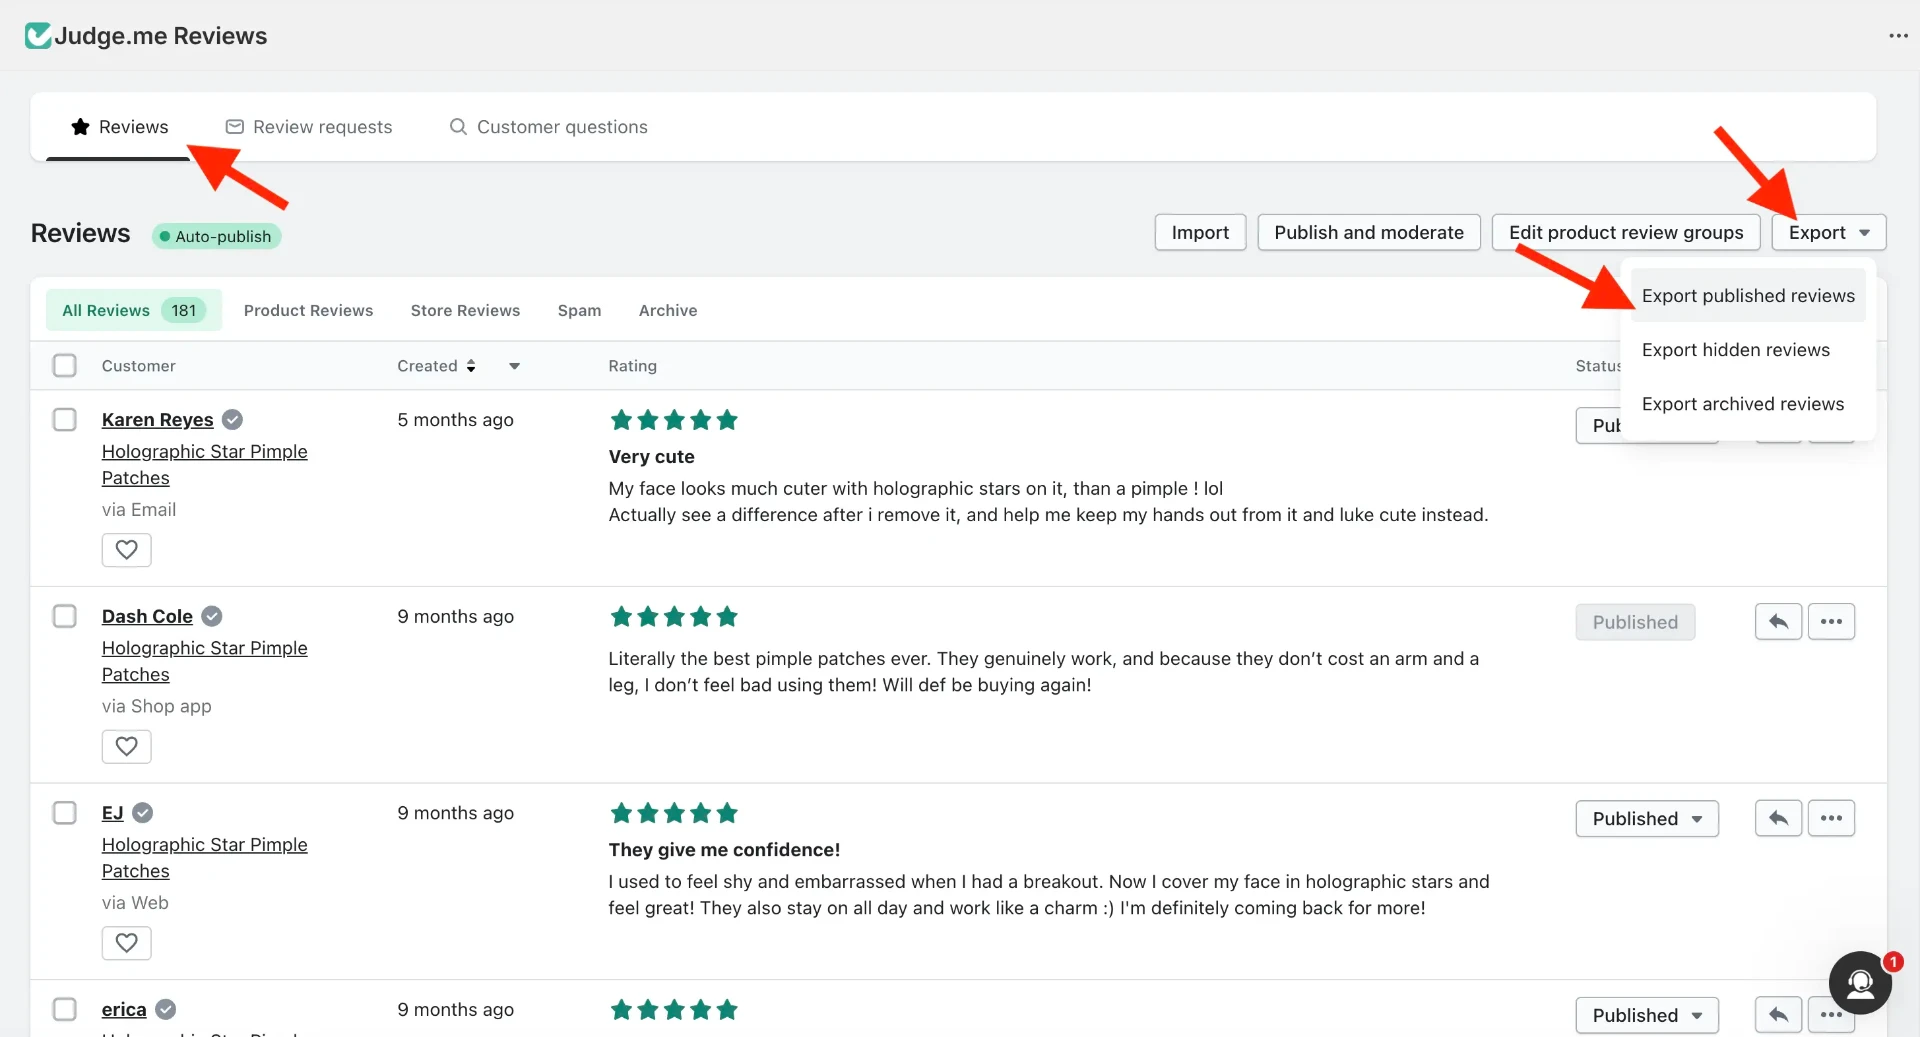
Task: Open erica's Published status dropdown
Action: coord(1647,1015)
